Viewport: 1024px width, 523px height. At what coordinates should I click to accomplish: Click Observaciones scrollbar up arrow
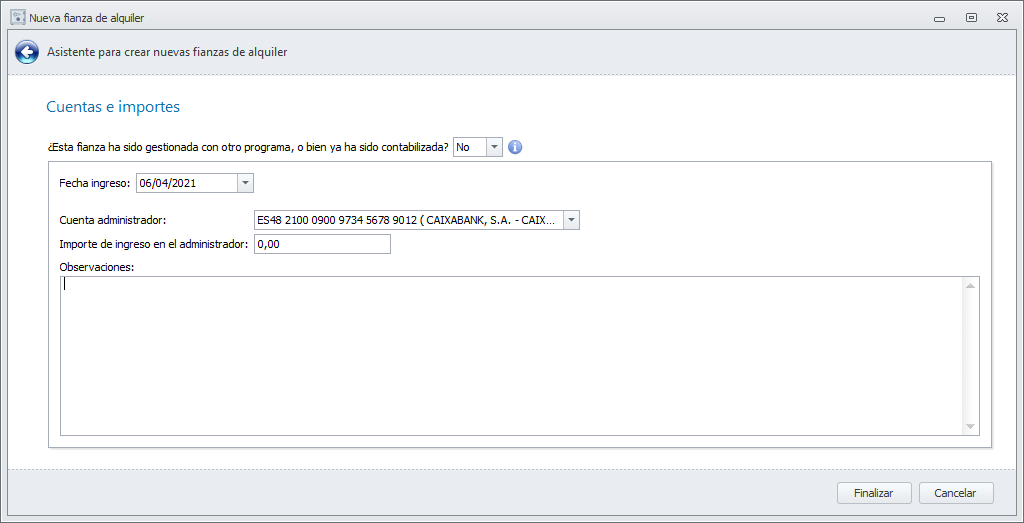click(970, 285)
